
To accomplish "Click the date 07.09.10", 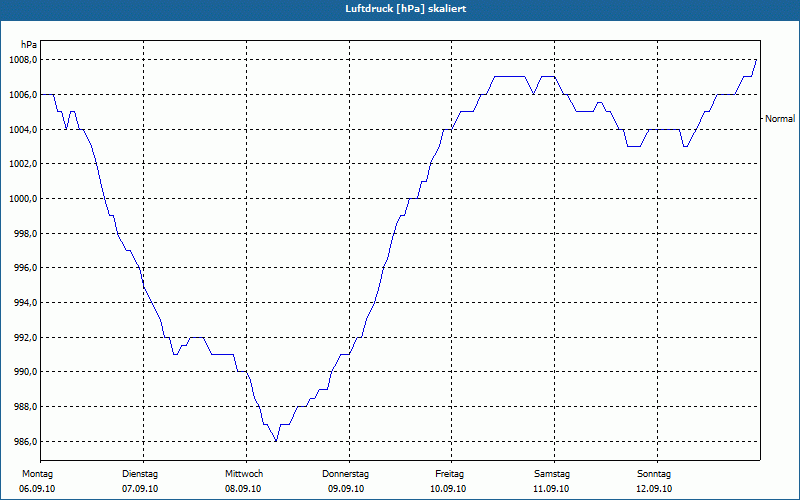I will point(140,489).
